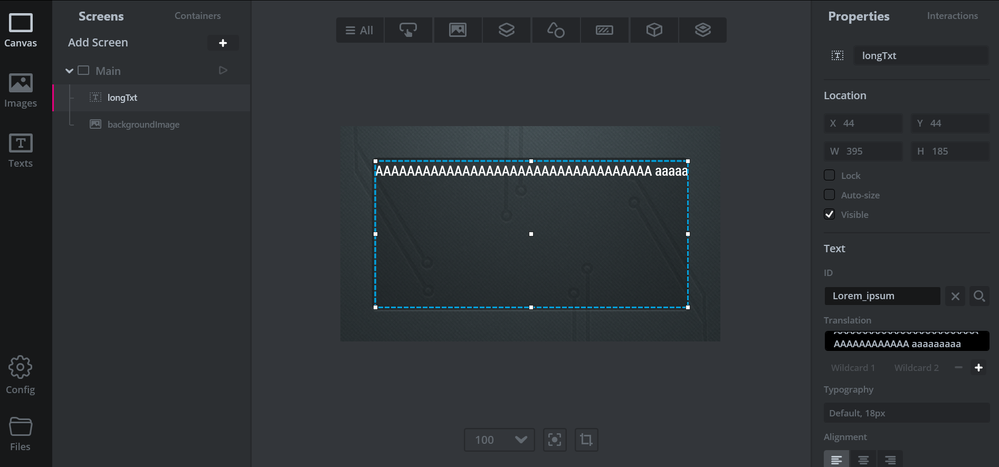This screenshot has height=467, width=999.
Task: Open the Progress indicators widget group (striped bar)
Action: [x=605, y=30]
